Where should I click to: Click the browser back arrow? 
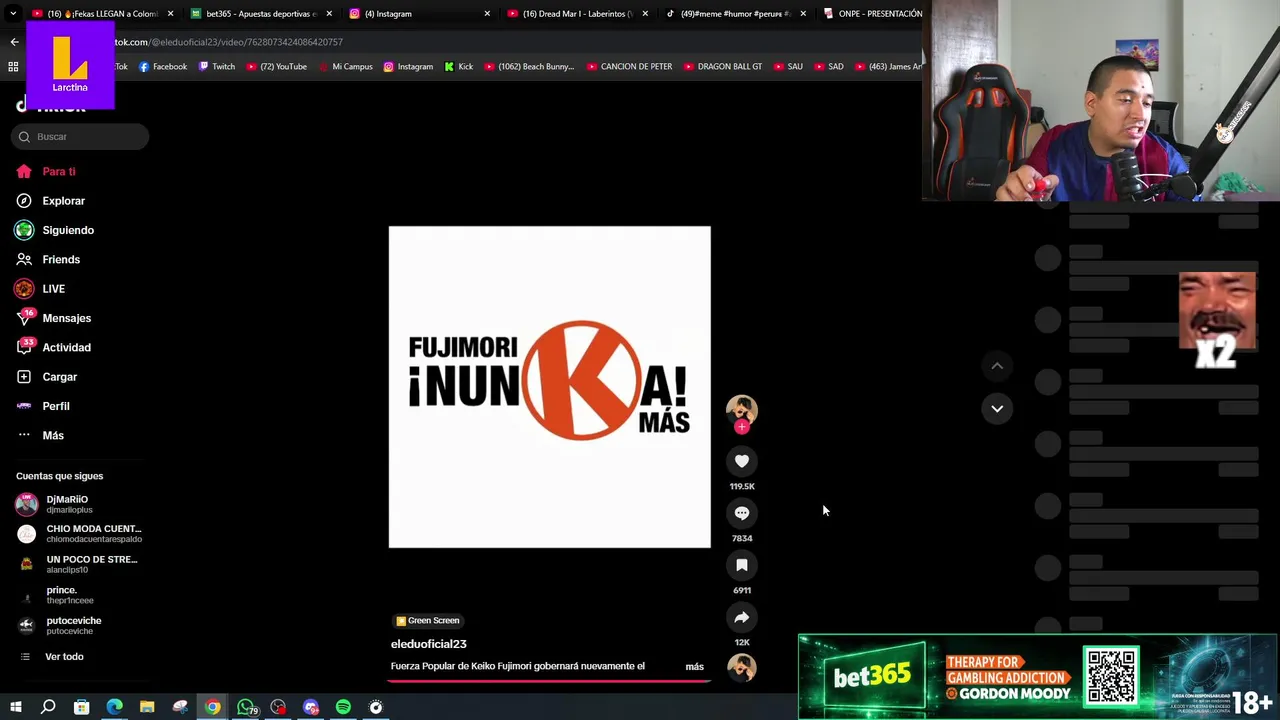pyautogui.click(x=14, y=42)
